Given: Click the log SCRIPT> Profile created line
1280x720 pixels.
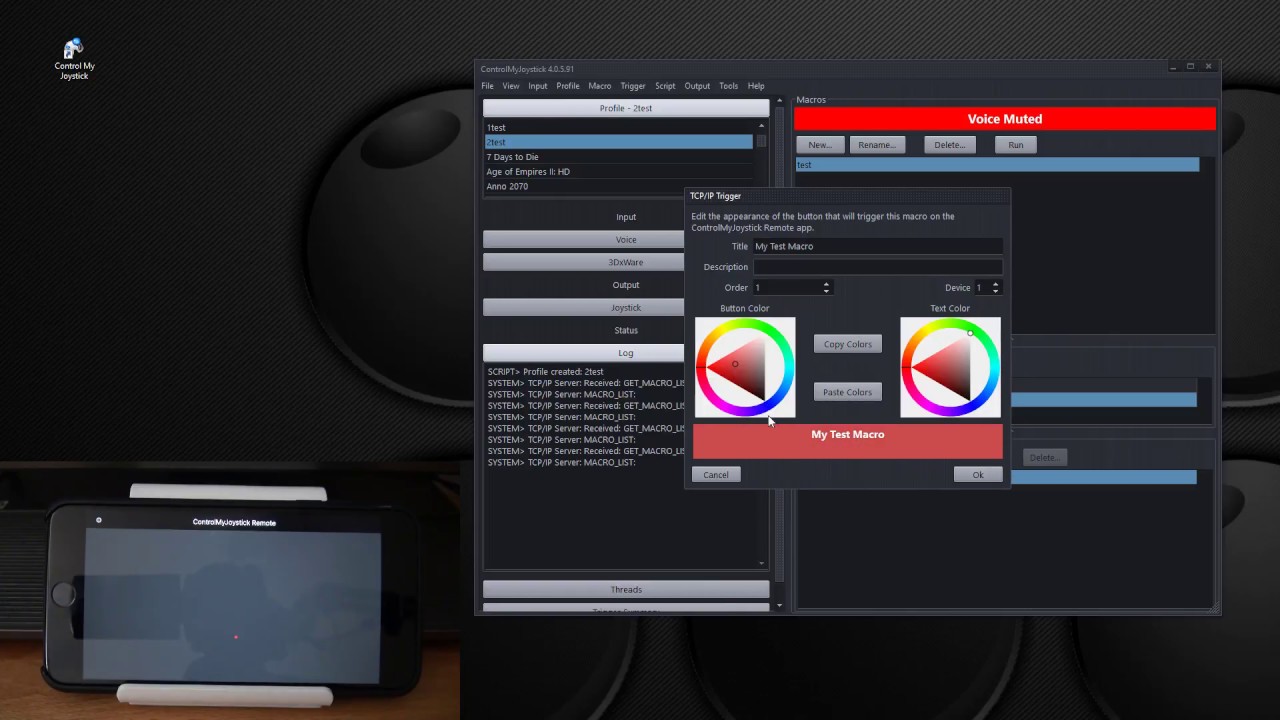Looking at the screenshot, I should 546,372.
